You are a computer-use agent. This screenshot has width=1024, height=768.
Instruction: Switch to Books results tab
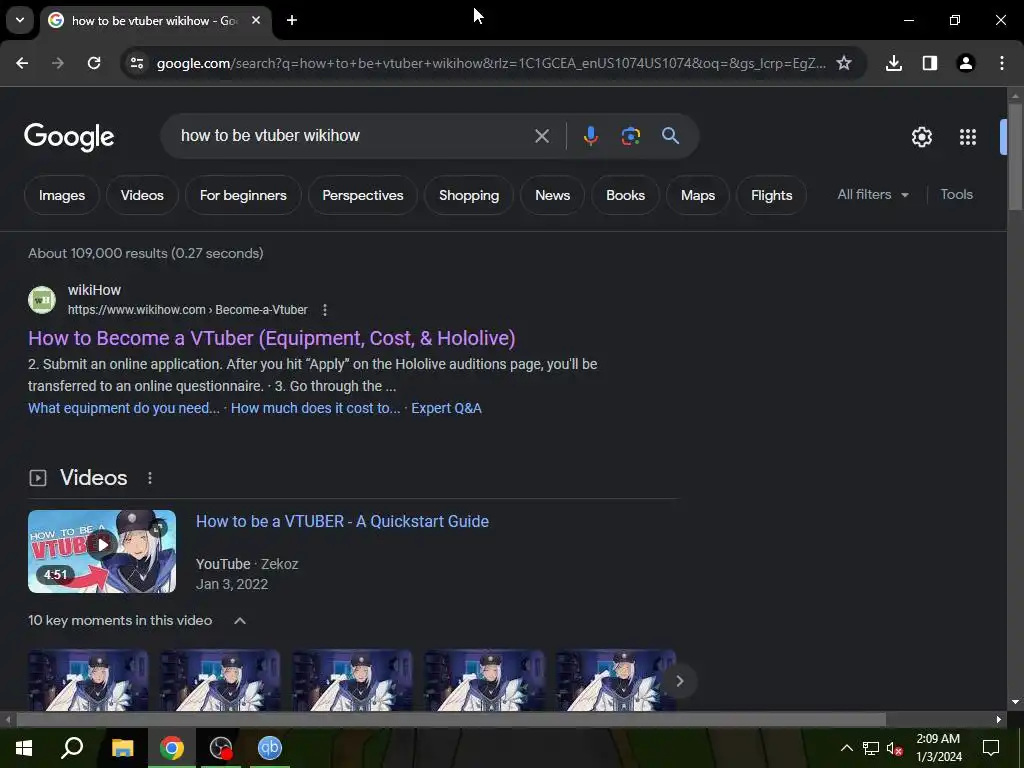coord(626,195)
